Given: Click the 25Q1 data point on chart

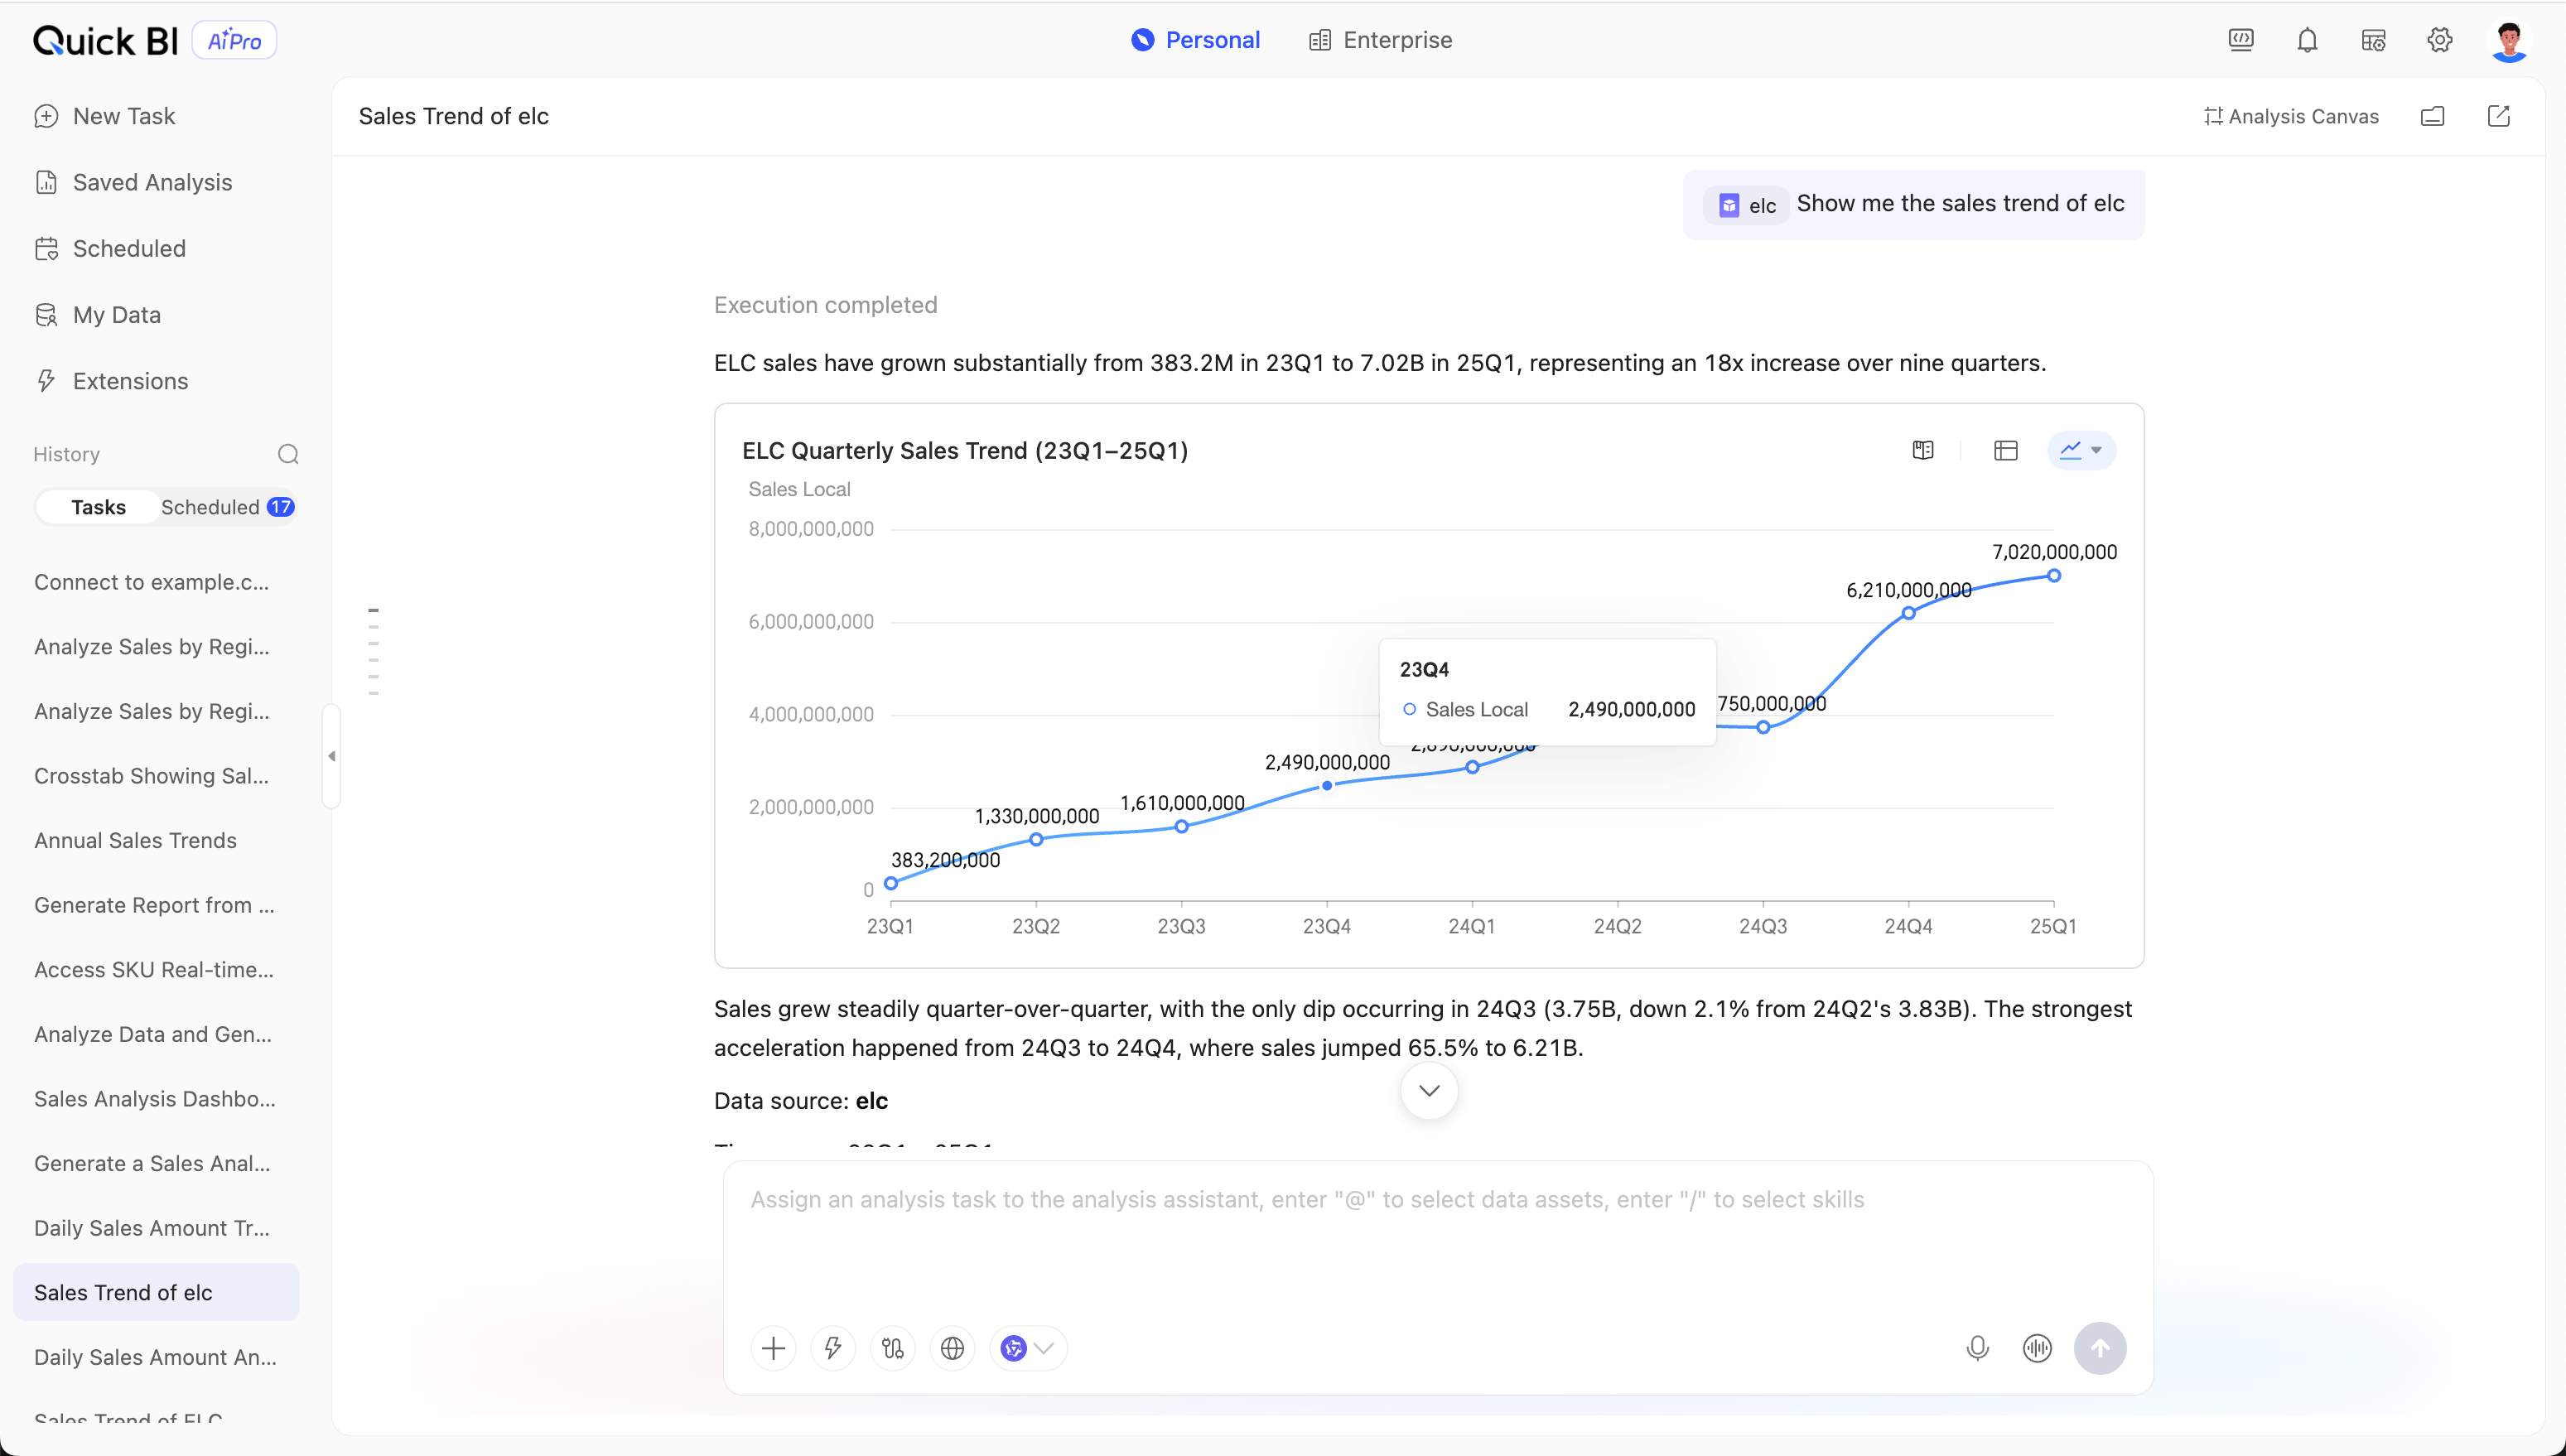Looking at the screenshot, I should [x=2053, y=576].
